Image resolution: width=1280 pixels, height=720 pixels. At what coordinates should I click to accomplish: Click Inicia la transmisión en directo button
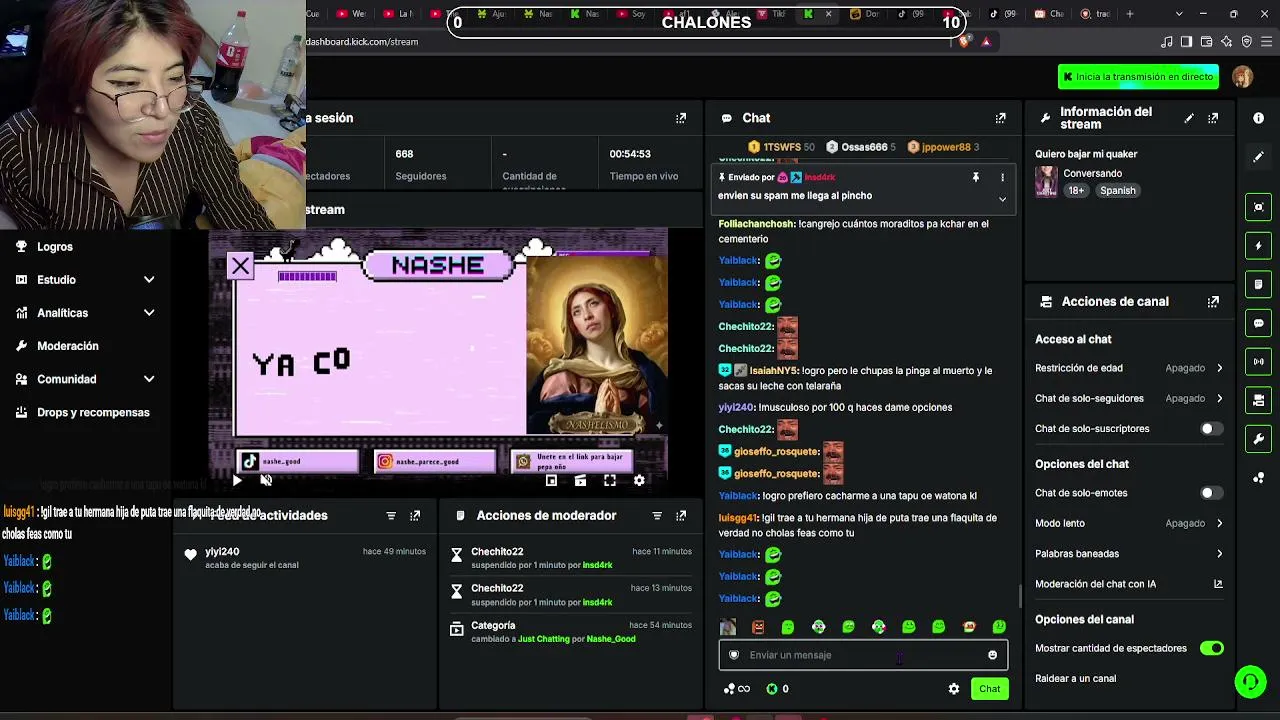tap(1138, 77)
